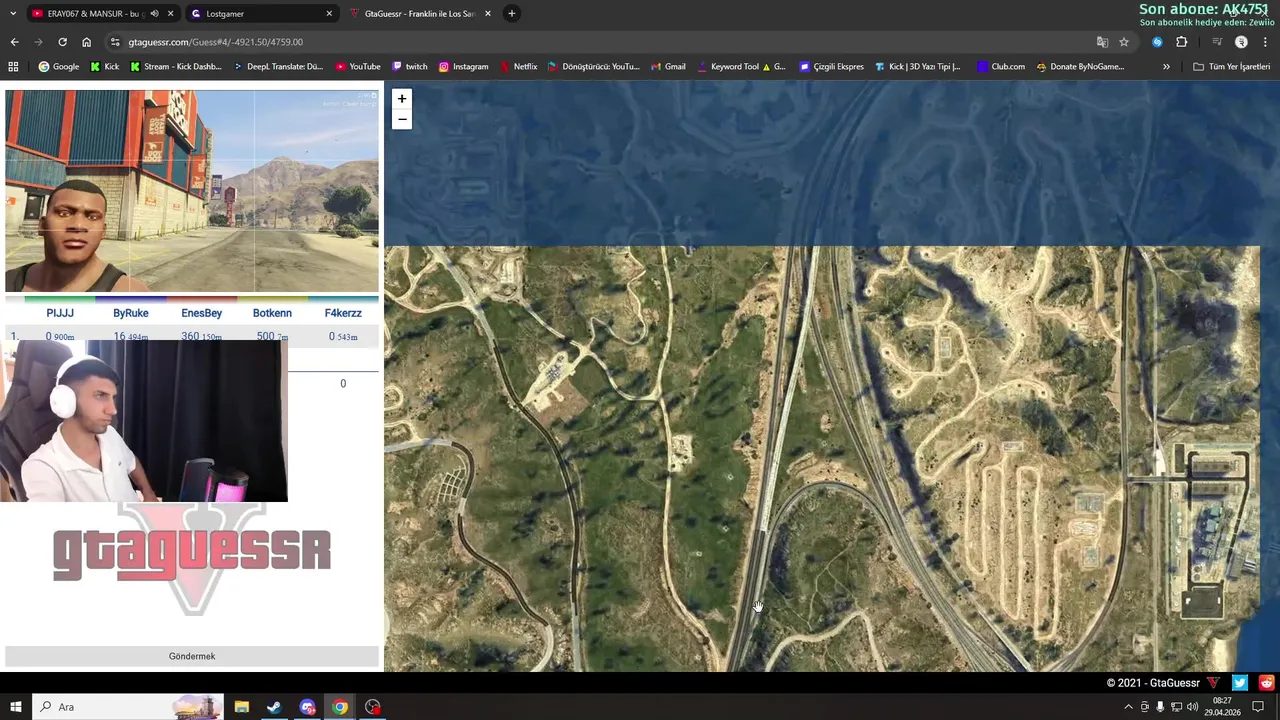
Task: Expand system tray hidden icons chevron
Action: tap(1129, 707)
